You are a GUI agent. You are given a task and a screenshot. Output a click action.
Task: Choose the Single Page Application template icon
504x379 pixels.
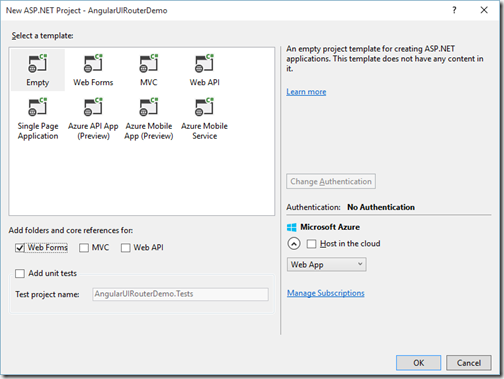click(x=37, y=107)
